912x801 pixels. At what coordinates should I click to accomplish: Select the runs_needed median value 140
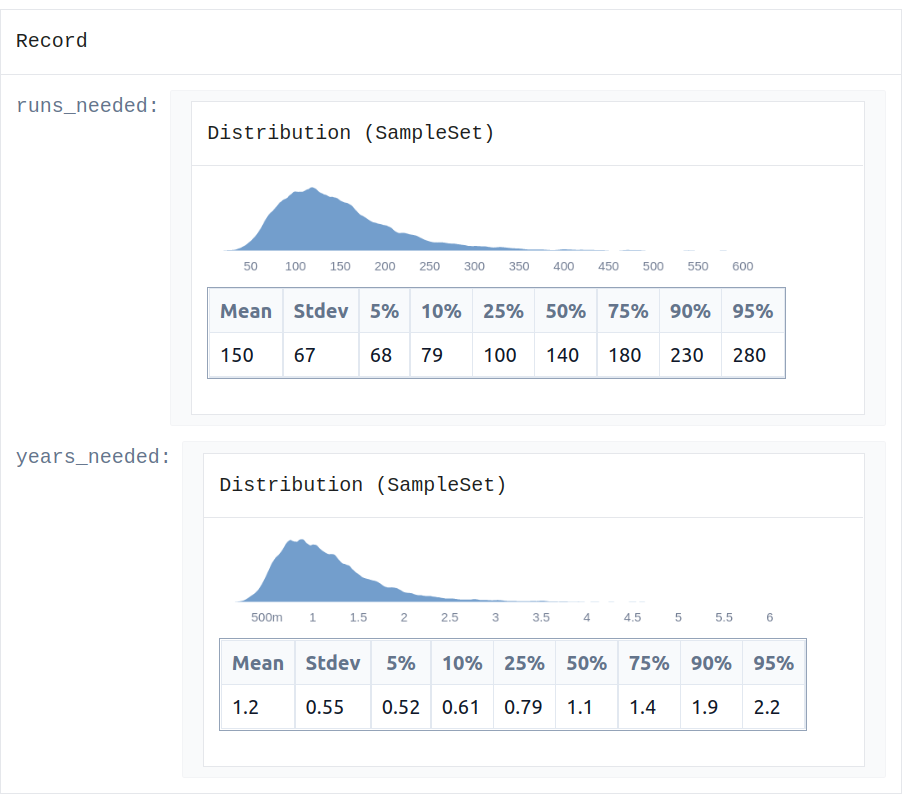(x=562, y=355)
